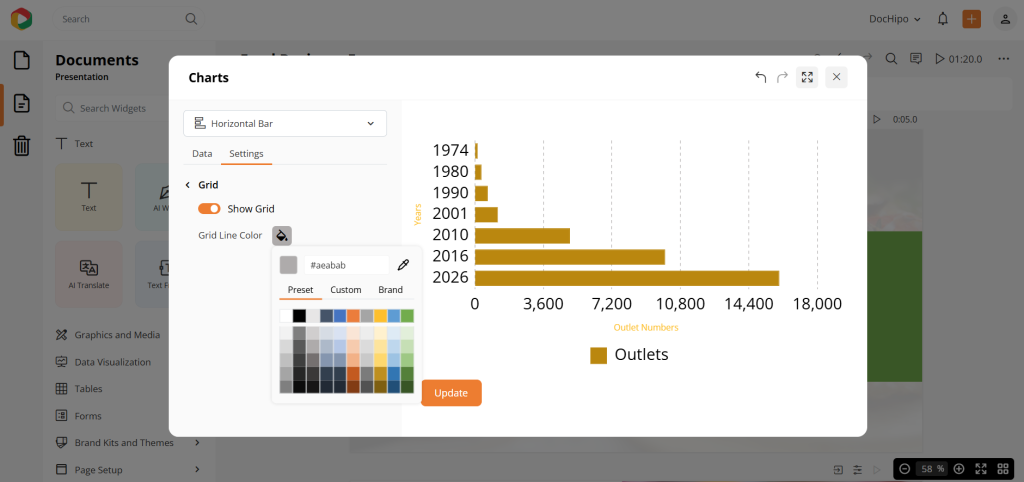Focus the top Search field
Screen dimensions: 1024x482
point(127,19)
